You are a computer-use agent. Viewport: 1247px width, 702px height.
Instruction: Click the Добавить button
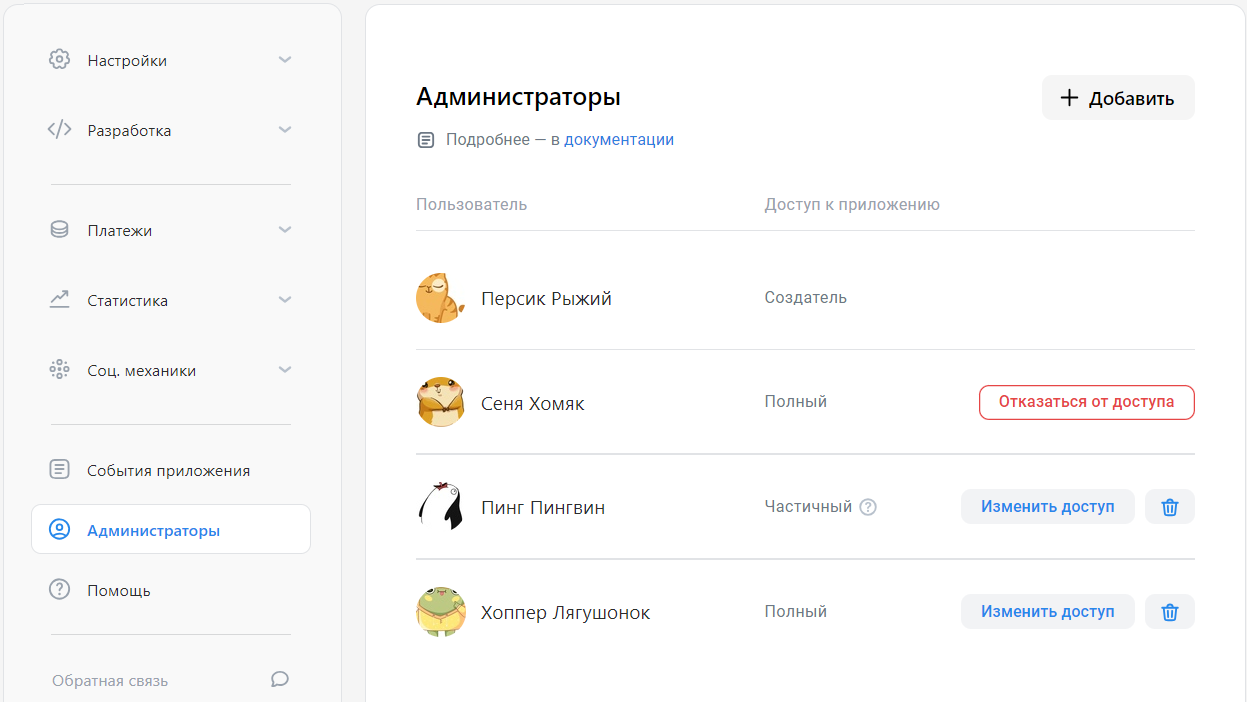1117,97
